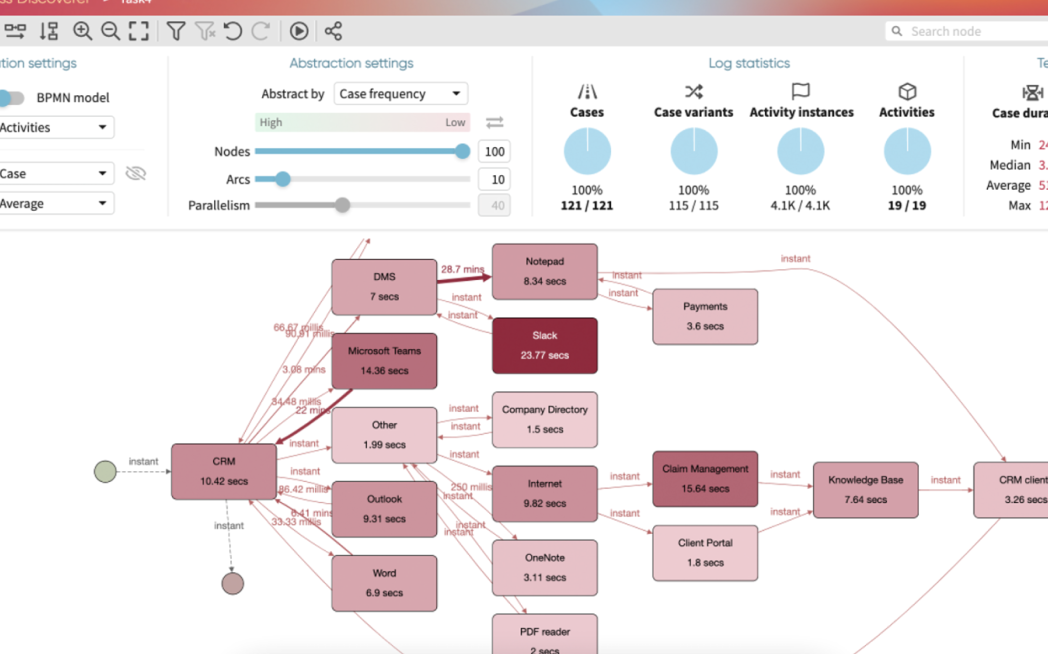Click the Nodes value field showing 100
1048x654 pixels.
(495, 152)
